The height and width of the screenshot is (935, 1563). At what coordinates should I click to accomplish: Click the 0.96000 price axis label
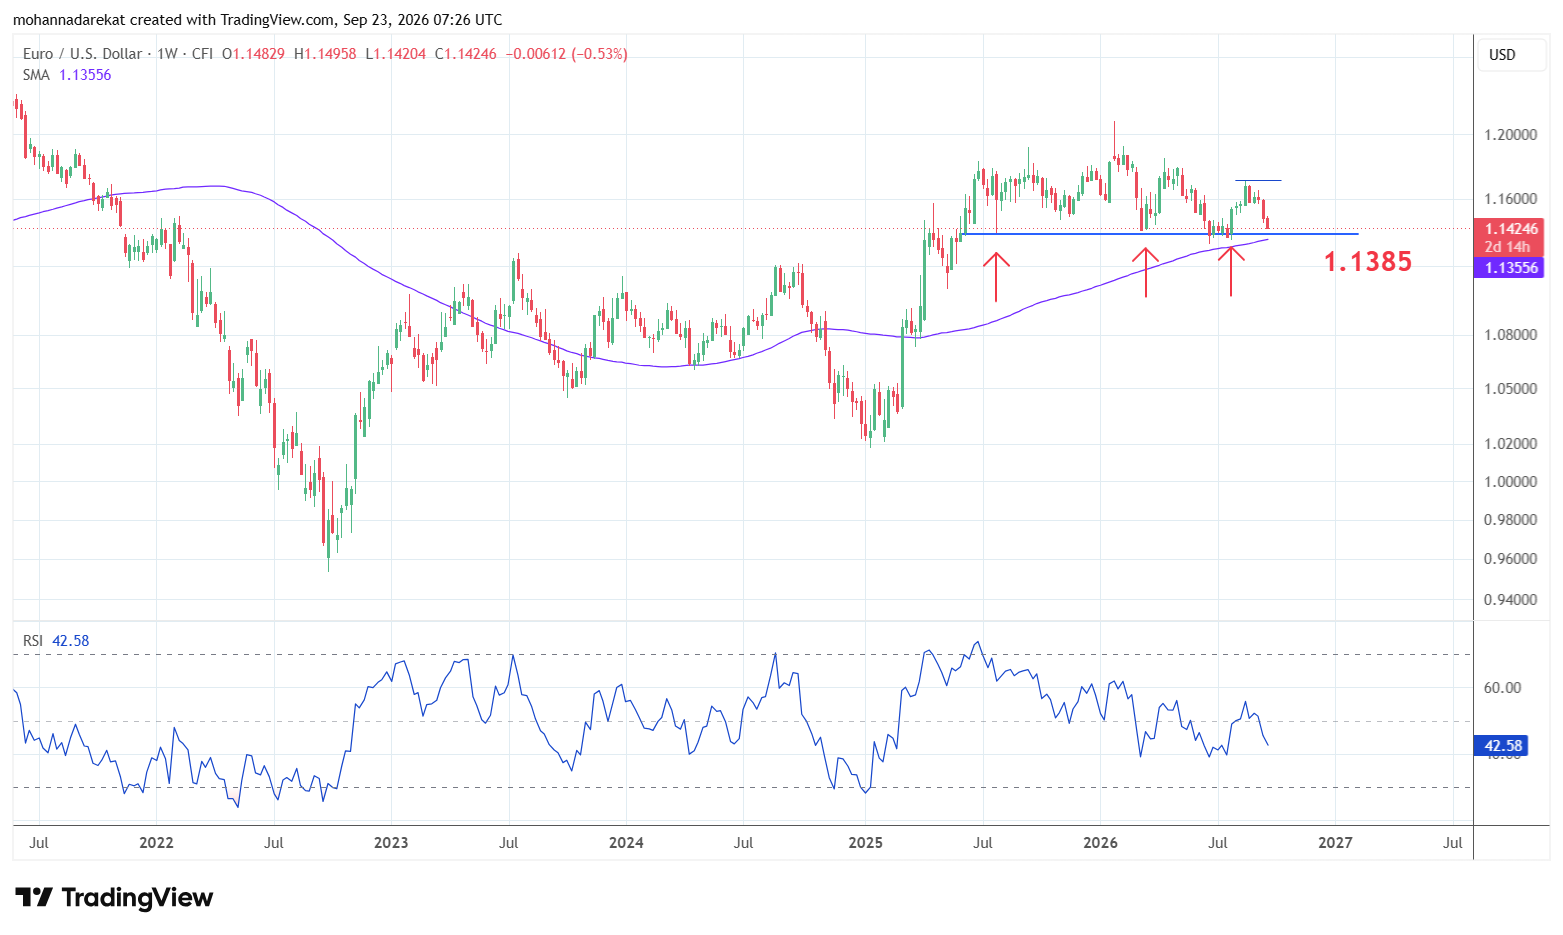click(1510, 559)
